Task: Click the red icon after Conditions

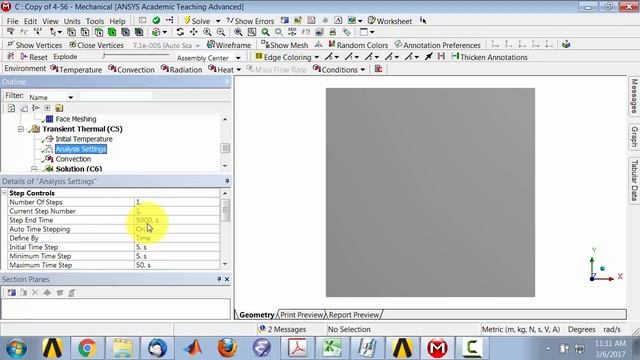Action: 378,69
